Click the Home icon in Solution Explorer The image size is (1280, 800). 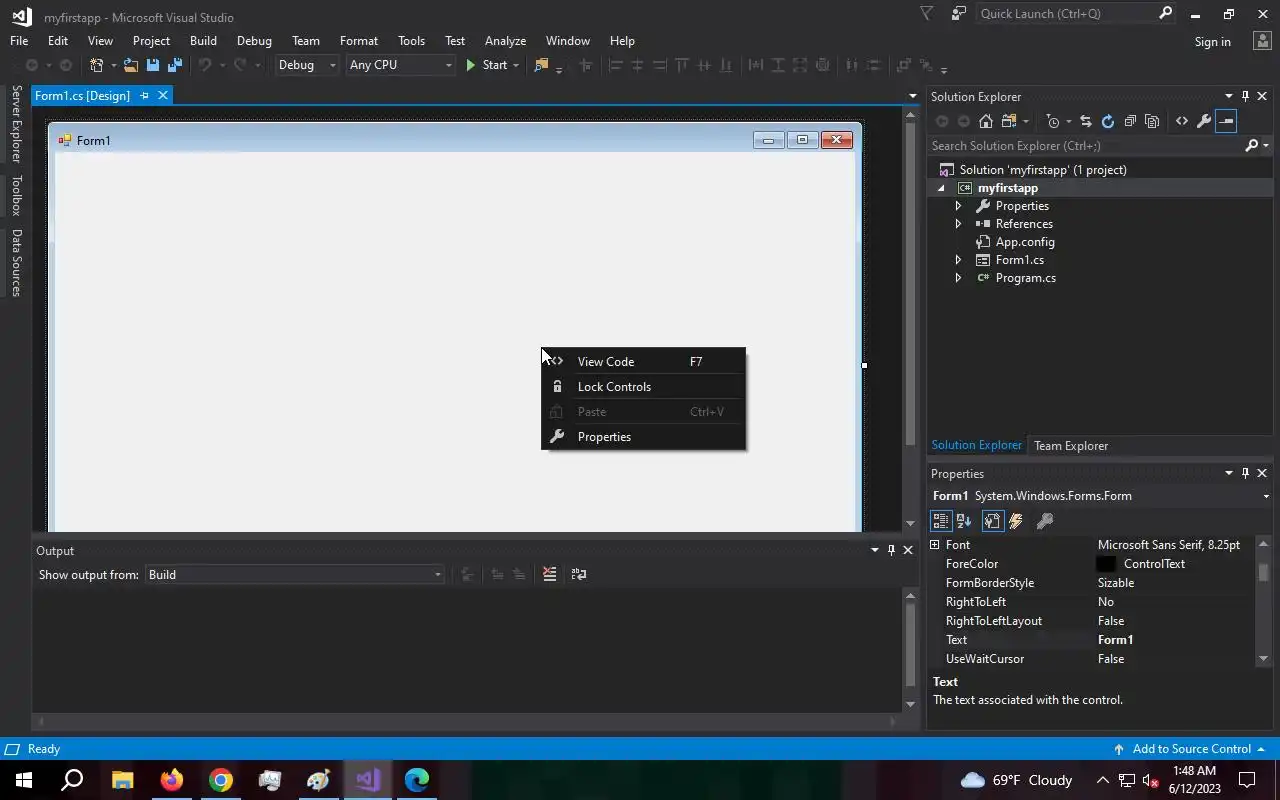pyautogui.click(x=986, y=121)
